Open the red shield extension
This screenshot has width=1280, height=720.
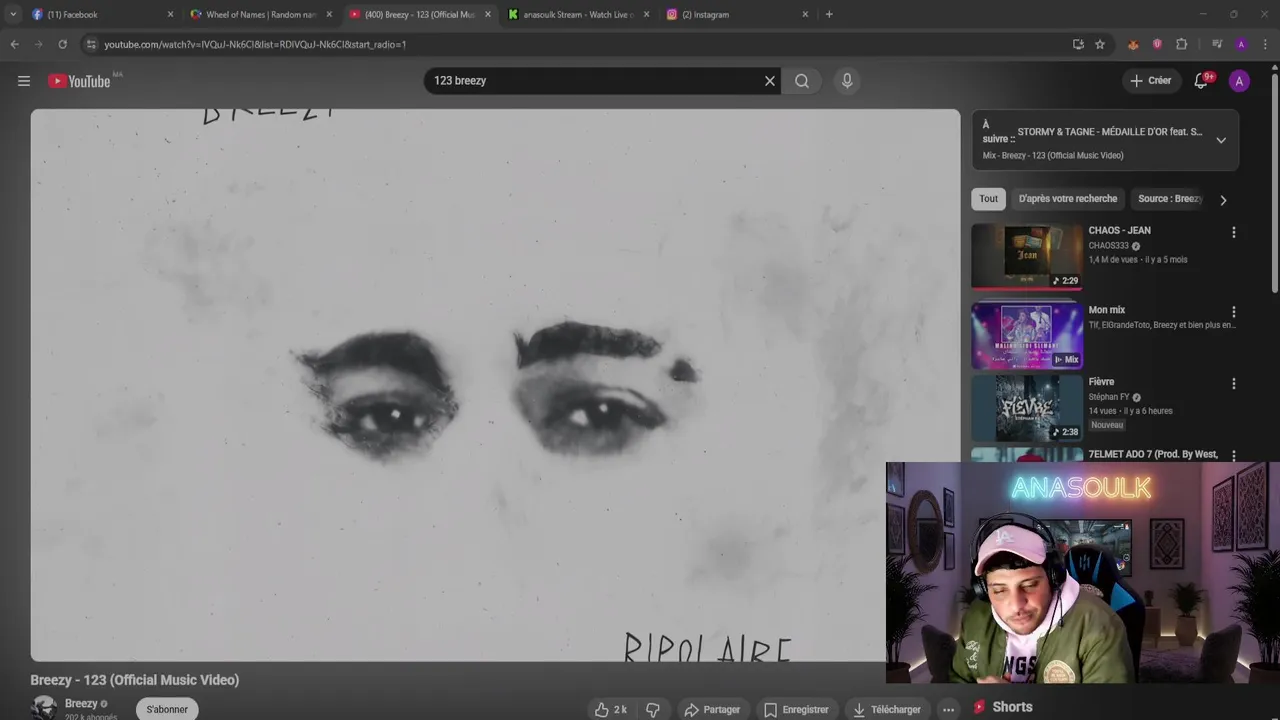pyautogui.click(x=1157, y=44)
